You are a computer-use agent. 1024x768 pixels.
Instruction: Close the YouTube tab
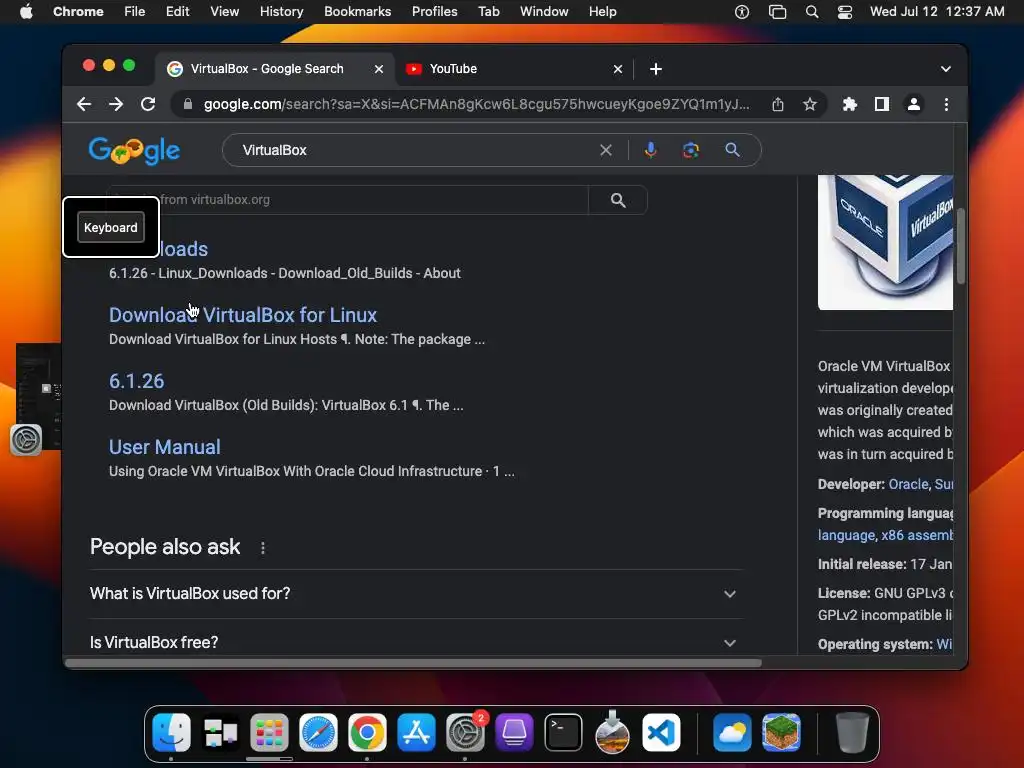coord(618,69)
